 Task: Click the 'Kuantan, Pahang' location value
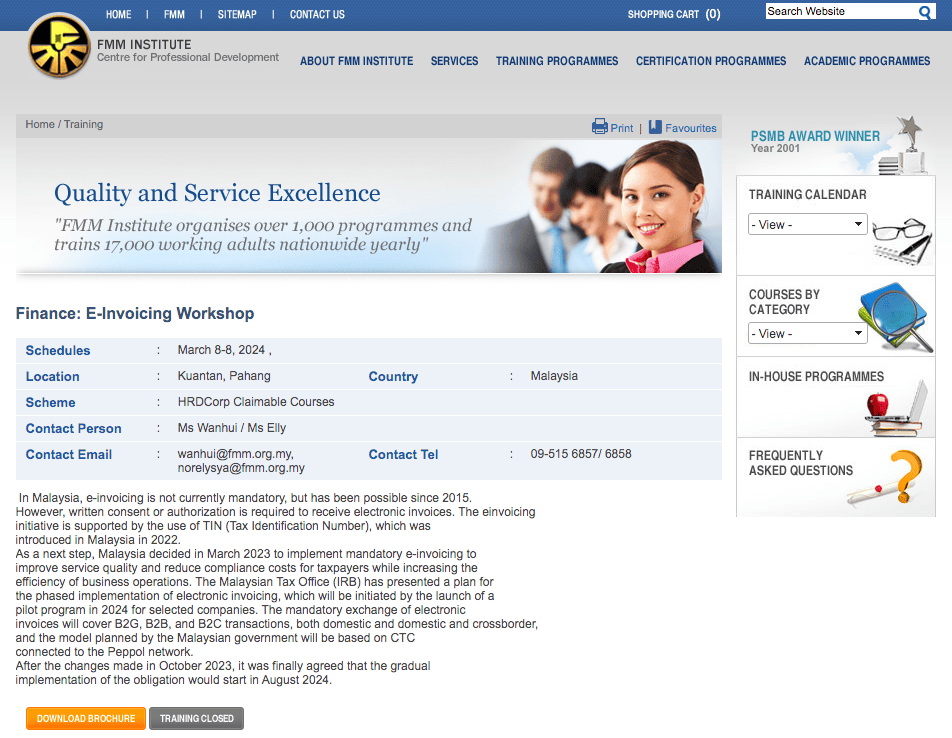pos(224,376)
